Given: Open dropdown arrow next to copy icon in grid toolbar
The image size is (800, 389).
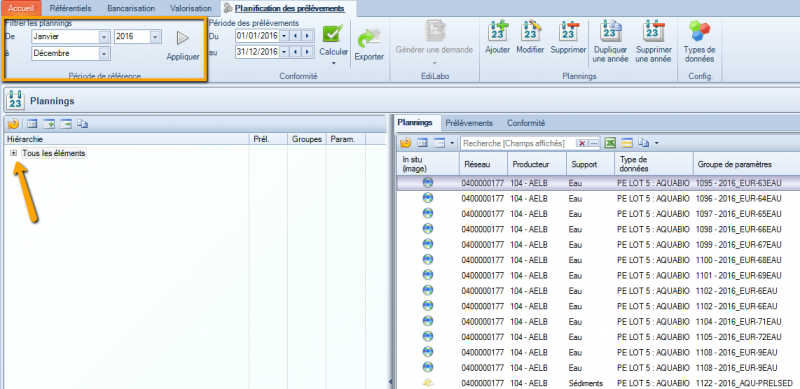Looking at the screenshot, I should point(656,144).
